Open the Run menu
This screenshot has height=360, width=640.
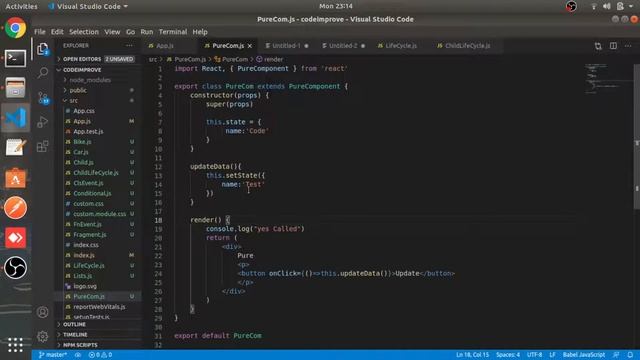tap(147, 32)
